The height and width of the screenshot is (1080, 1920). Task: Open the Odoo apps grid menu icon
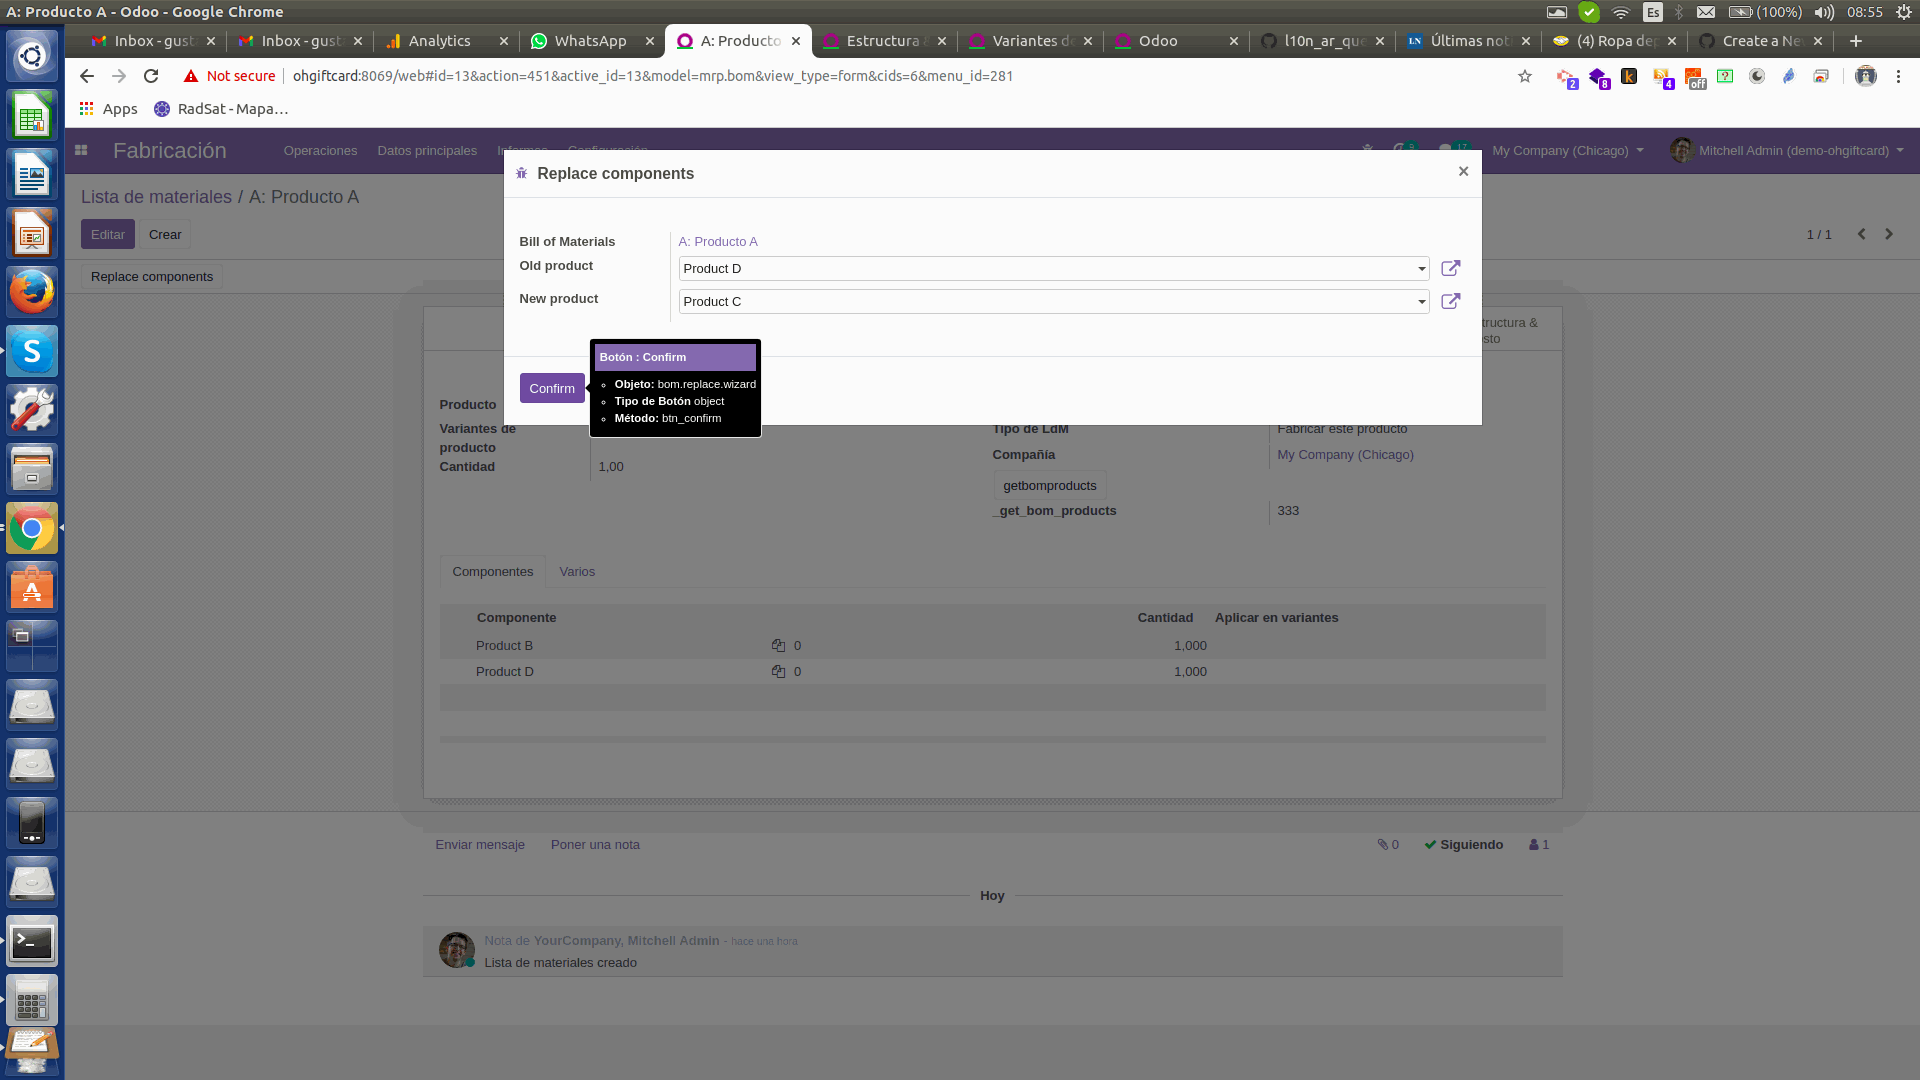click(81, 150)
